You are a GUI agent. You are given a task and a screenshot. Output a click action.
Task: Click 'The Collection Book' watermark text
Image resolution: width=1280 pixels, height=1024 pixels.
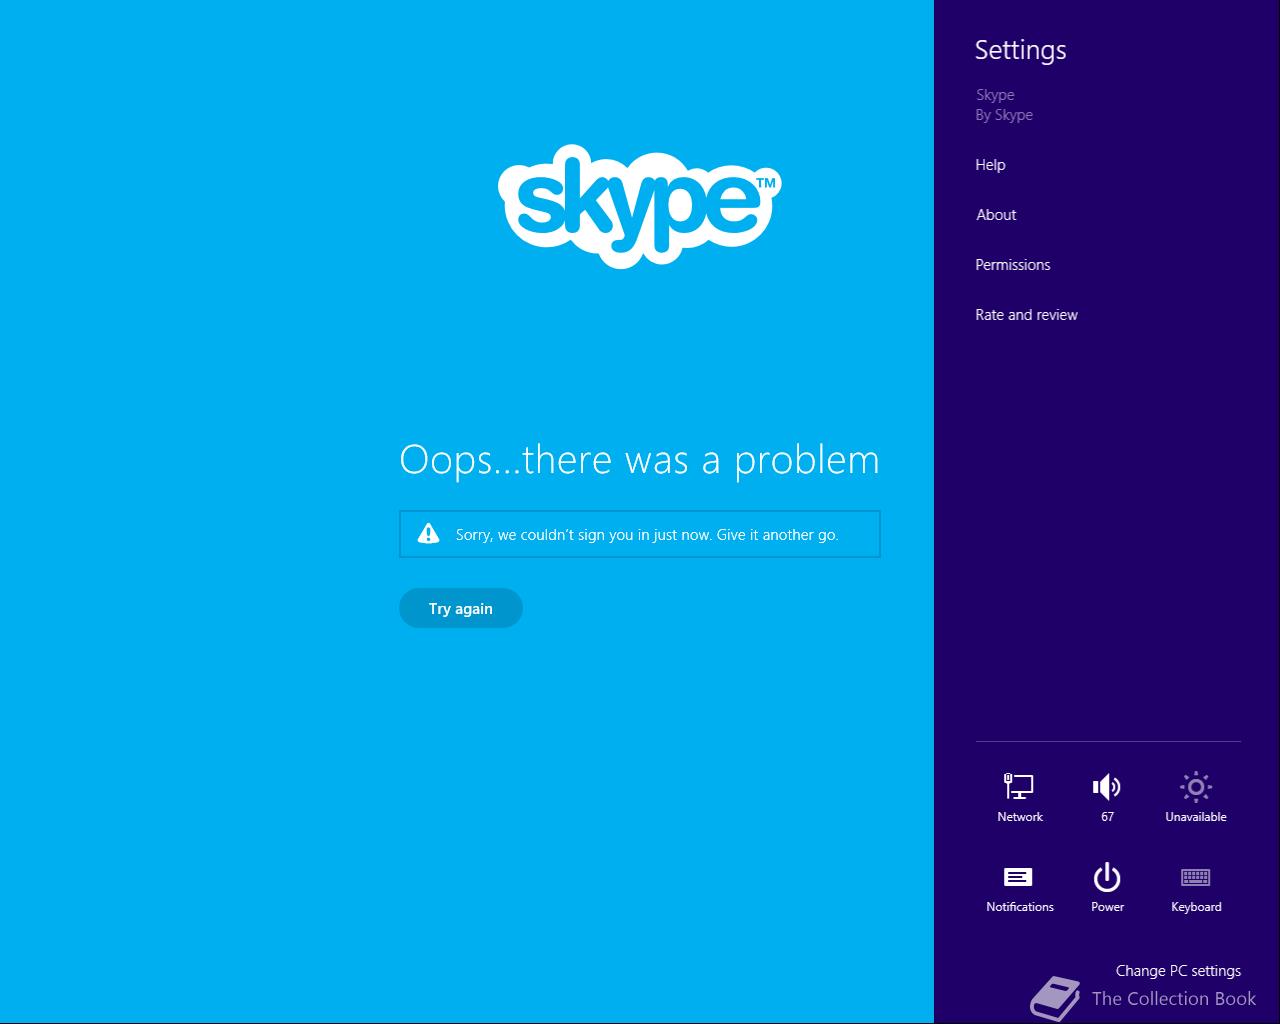1174,998
